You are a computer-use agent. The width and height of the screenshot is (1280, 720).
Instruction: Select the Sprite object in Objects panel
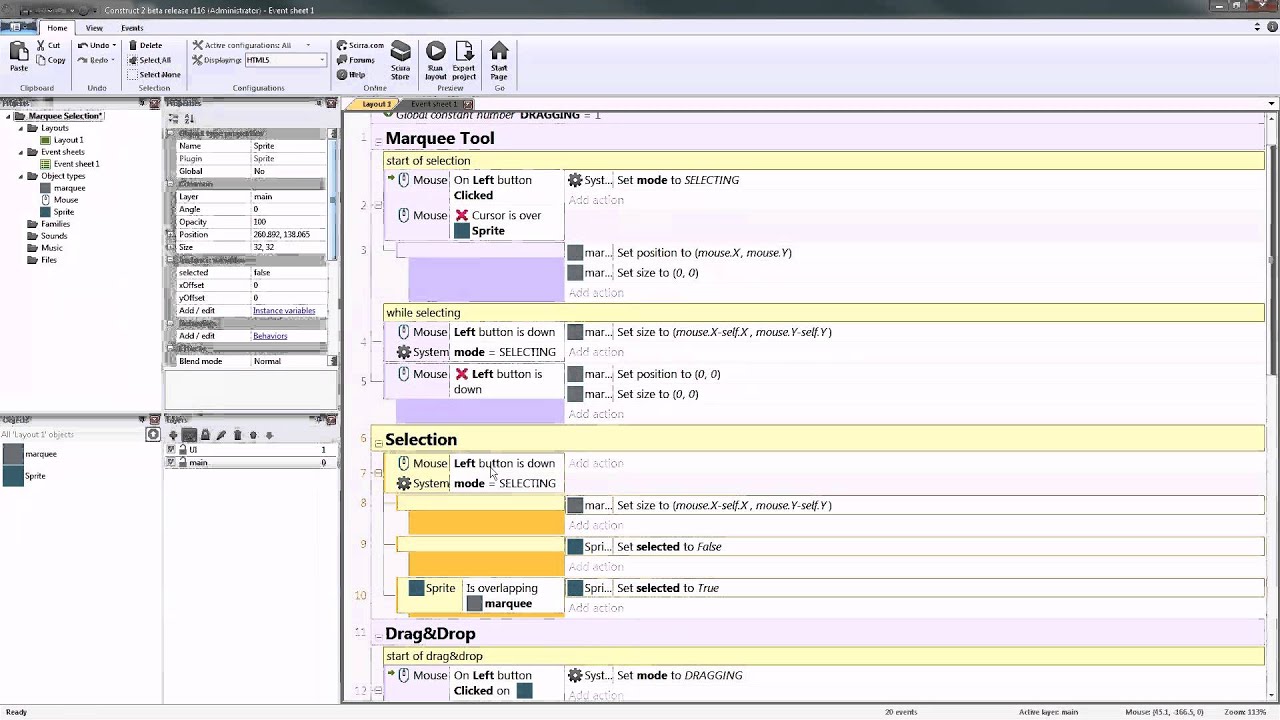click(x=24, y=476)
